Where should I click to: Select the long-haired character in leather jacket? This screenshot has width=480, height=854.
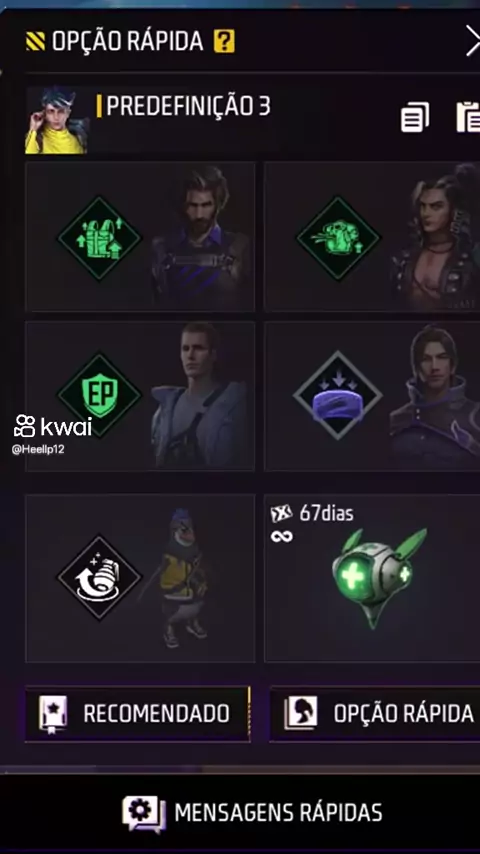[x=436, y=237]
